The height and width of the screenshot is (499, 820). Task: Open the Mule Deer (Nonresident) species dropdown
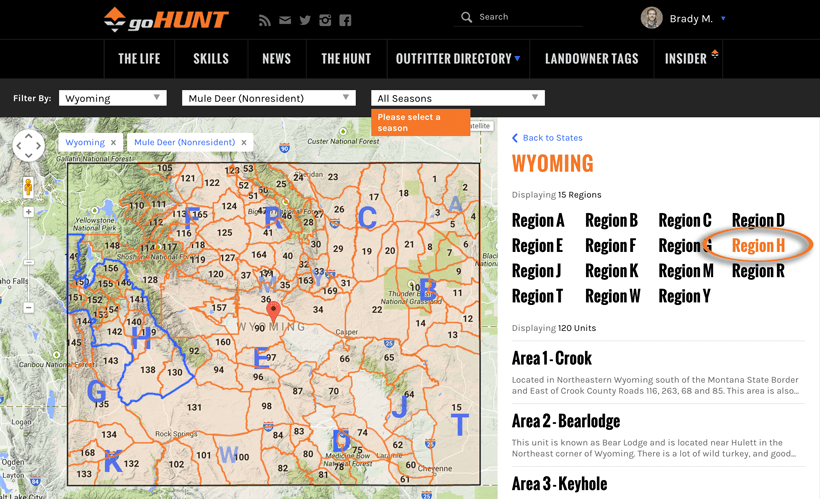(269, 98)
